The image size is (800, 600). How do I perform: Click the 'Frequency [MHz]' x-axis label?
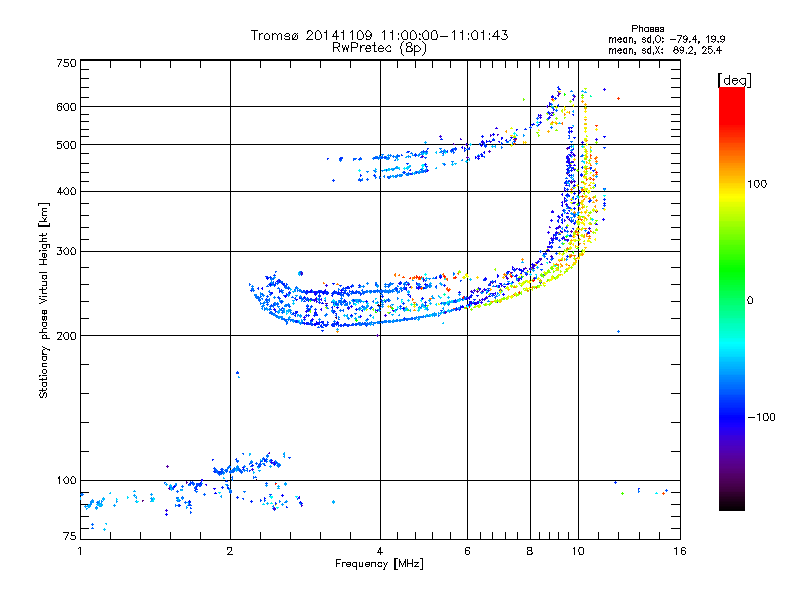pos(379,564)
